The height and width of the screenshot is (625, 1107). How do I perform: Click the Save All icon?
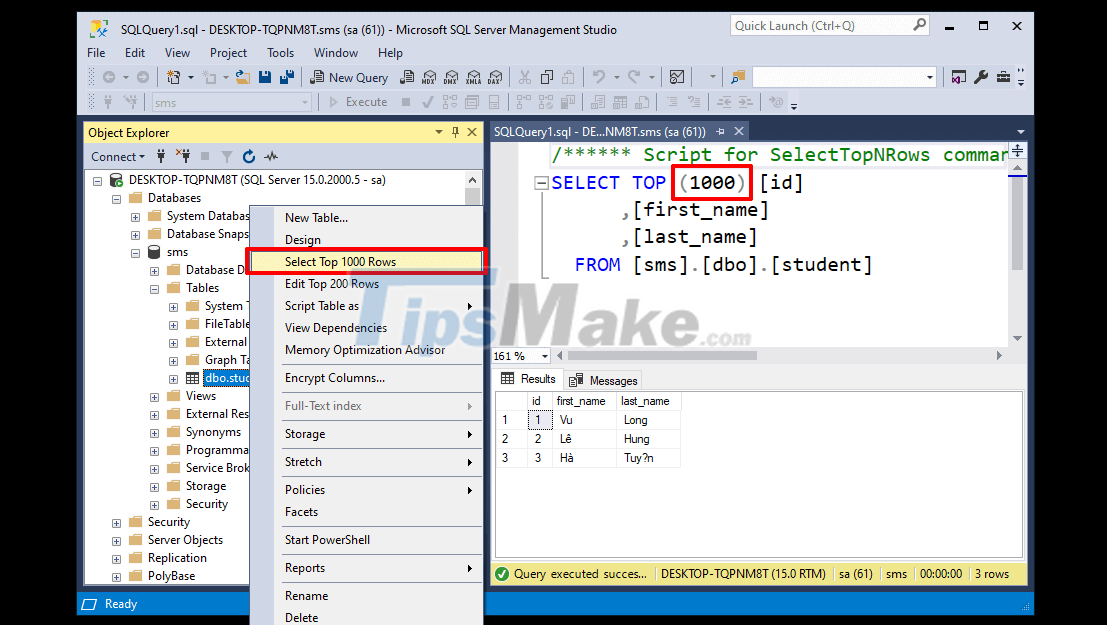286,77
